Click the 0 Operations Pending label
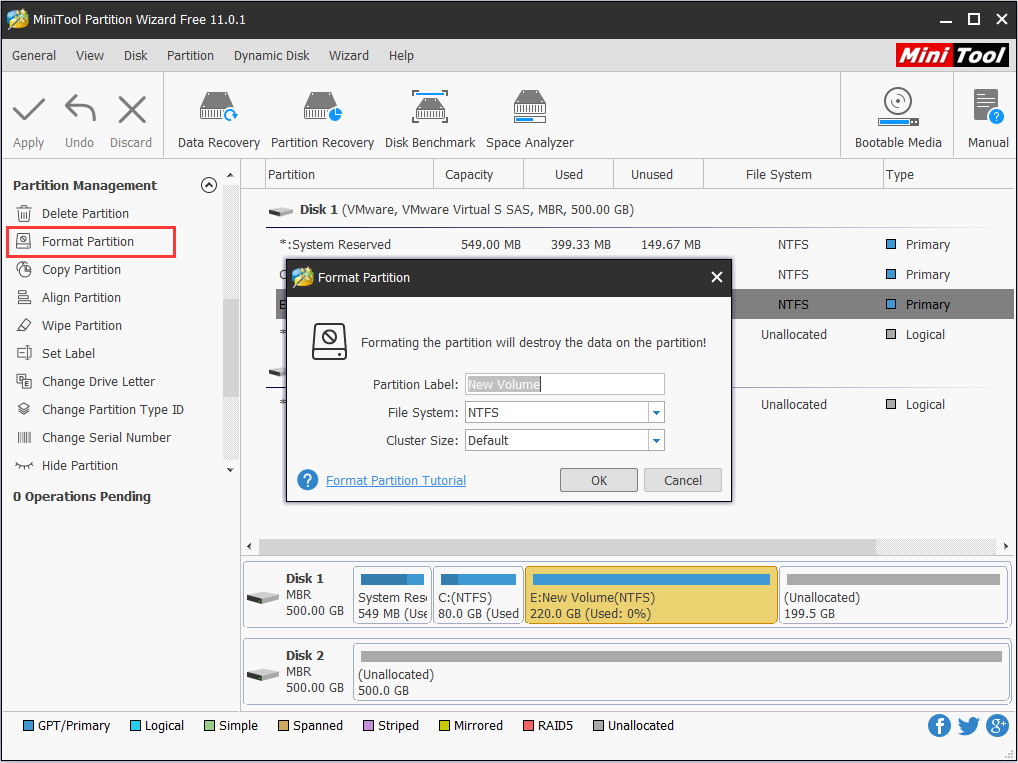1018x763 pixels. click(x=82, y=497)
